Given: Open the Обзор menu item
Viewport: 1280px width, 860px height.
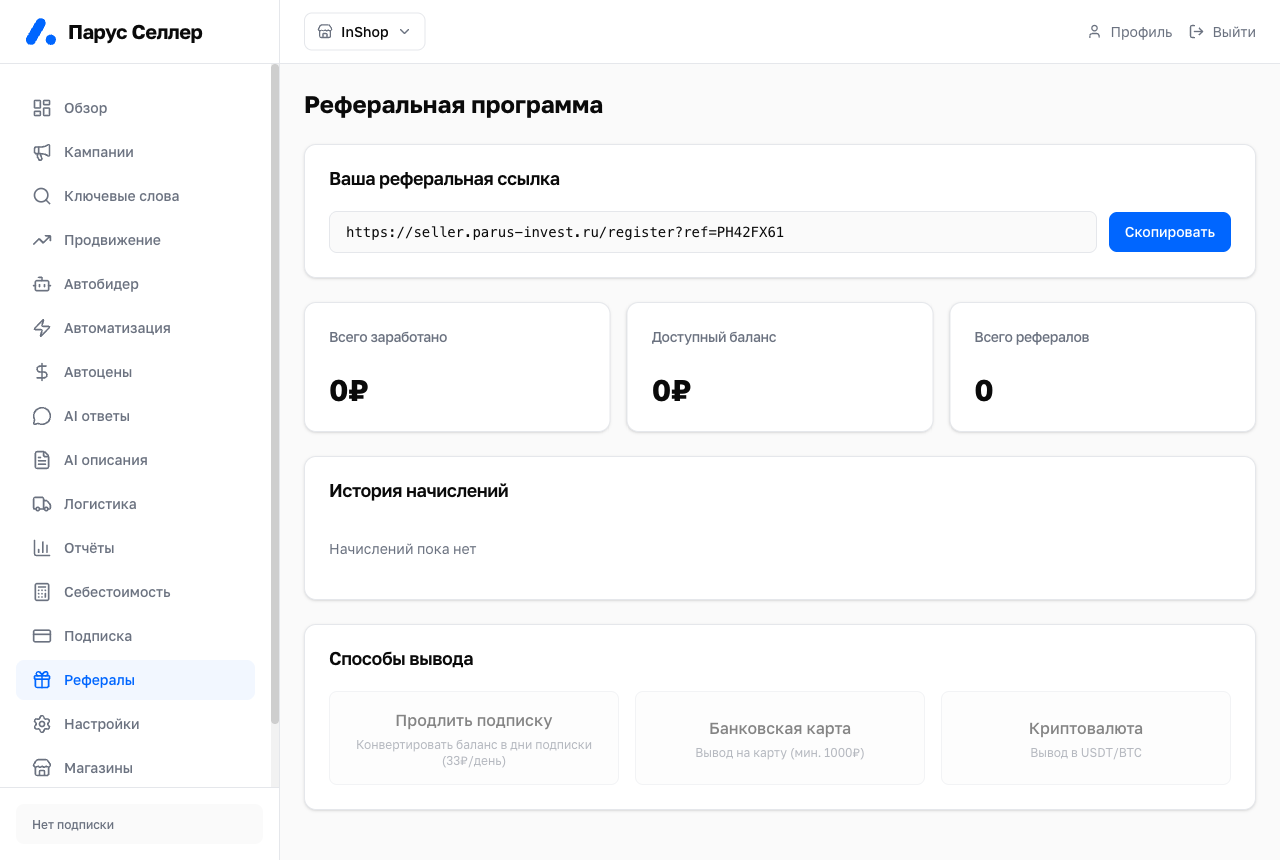Looking at the screenshot, I should [136, 108].
